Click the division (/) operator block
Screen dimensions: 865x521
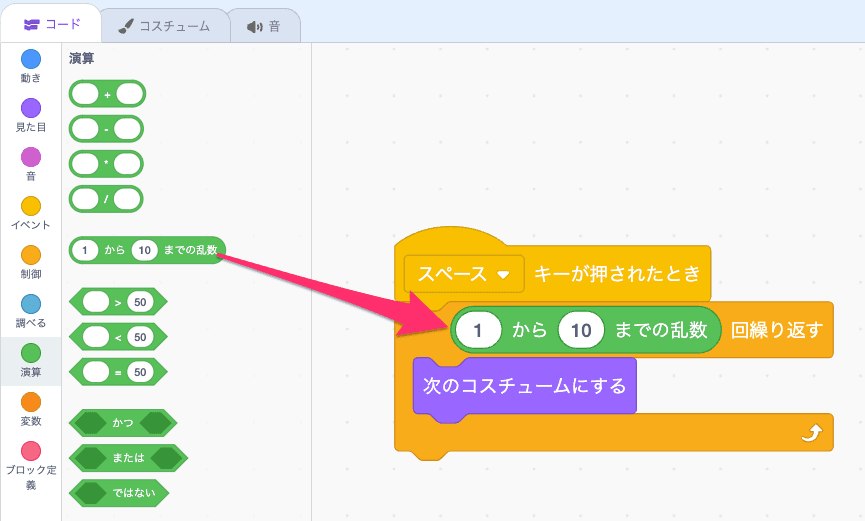click(x=106, y=199)
